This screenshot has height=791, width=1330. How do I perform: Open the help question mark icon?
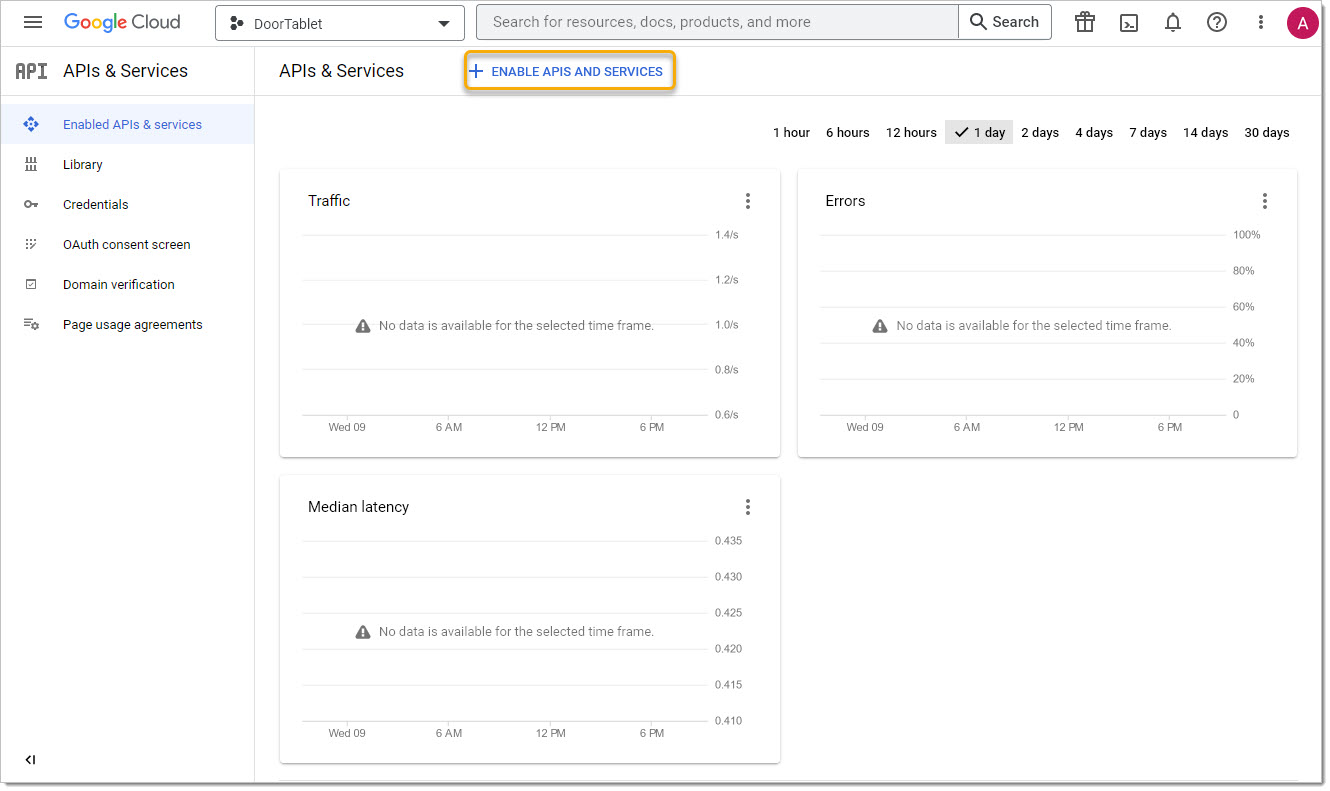(x=1217, y=22)
